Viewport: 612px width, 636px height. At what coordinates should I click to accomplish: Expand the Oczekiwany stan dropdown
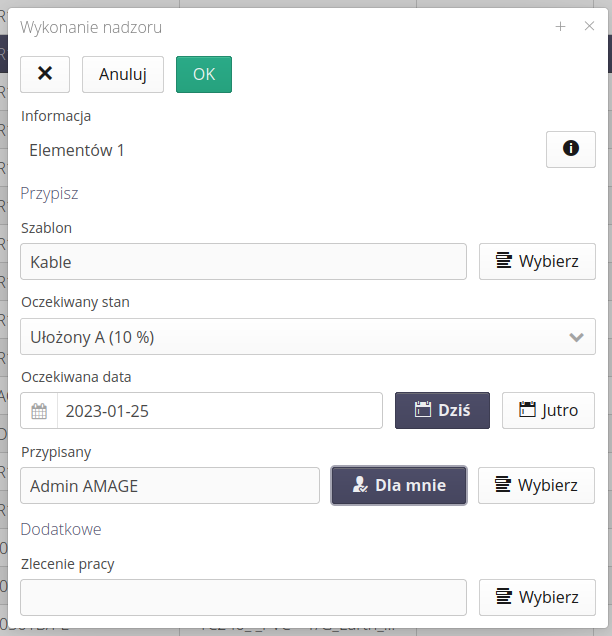click(308, 337)
